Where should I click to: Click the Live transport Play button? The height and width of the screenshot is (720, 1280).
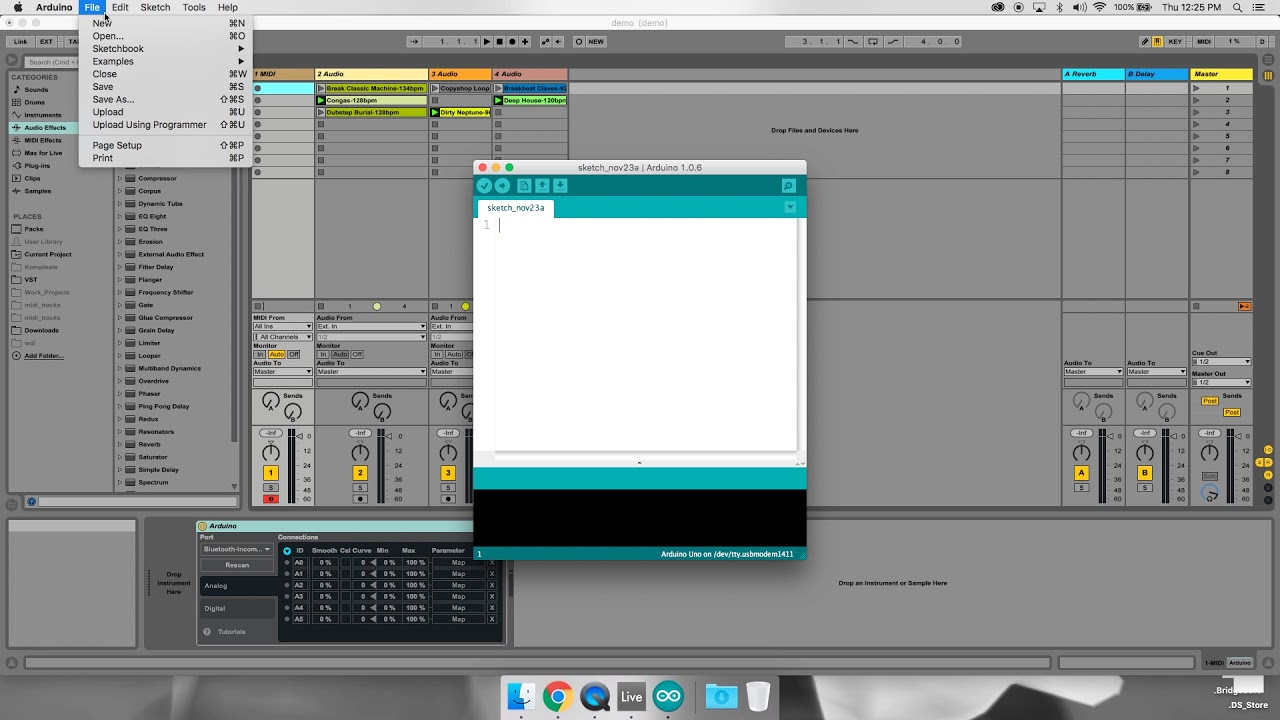click(x=487, y=42)
